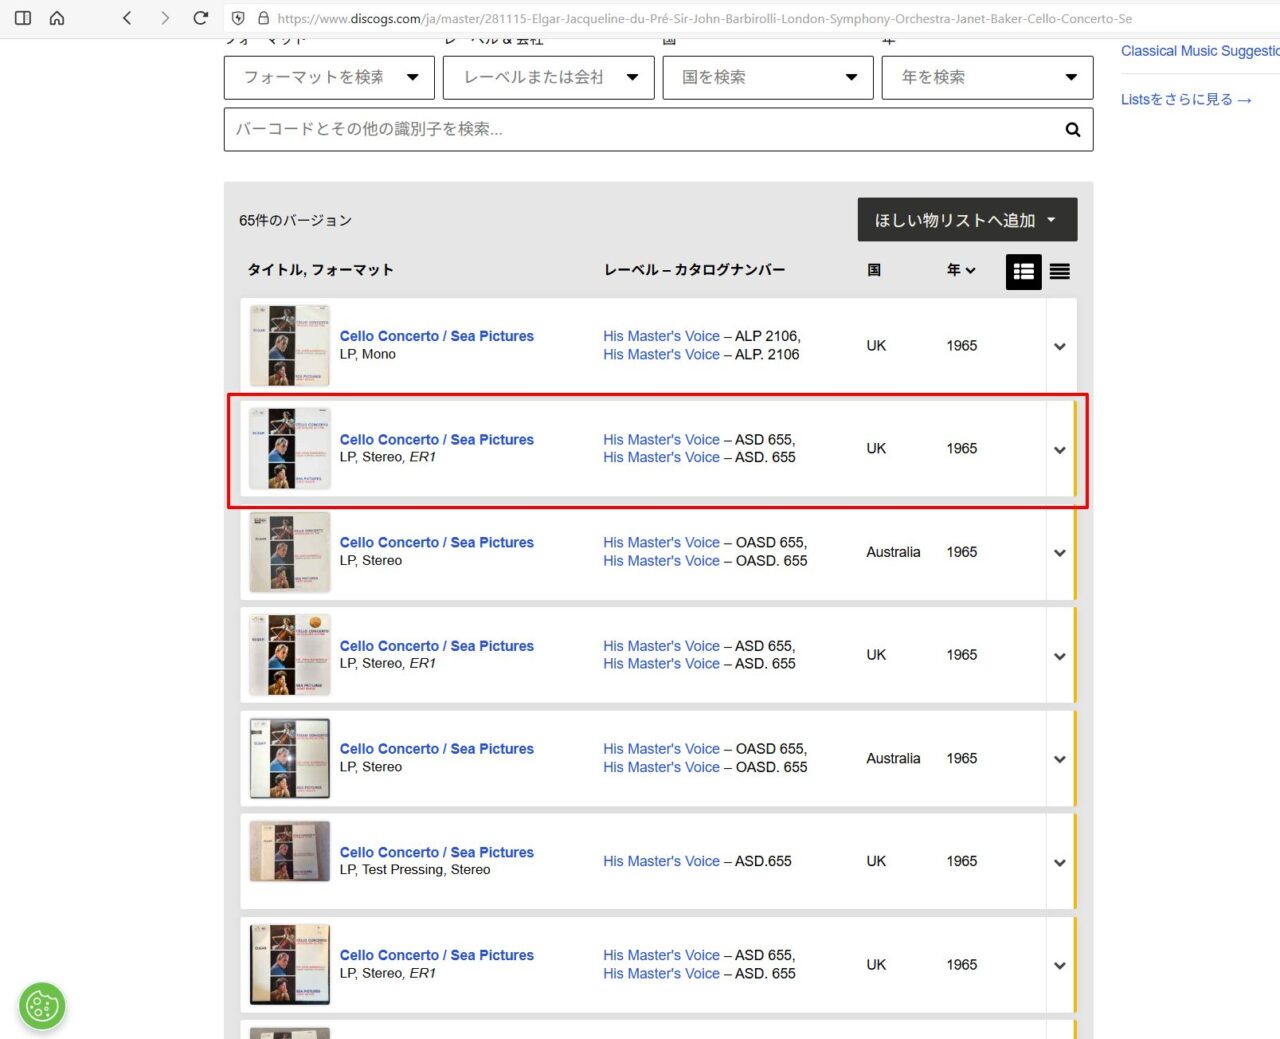Navigate forward with the browser forward arrow
1280x1039 pixels.
tap(165, 18)
